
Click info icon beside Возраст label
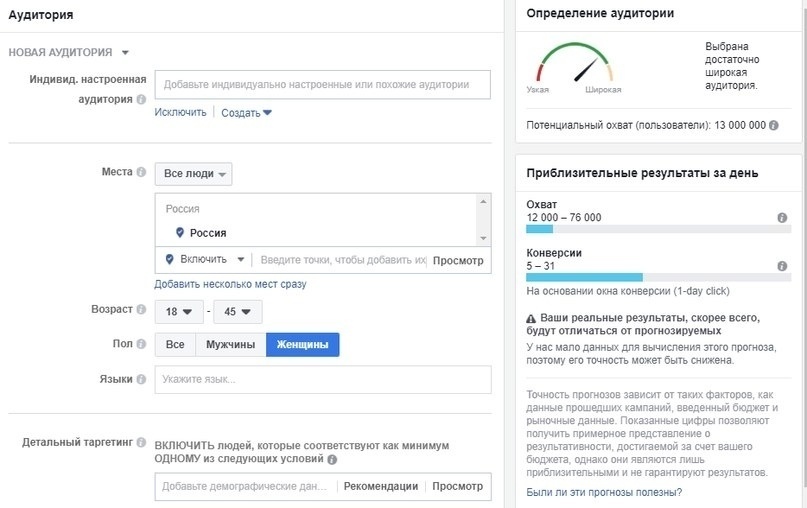click(141, 309)
